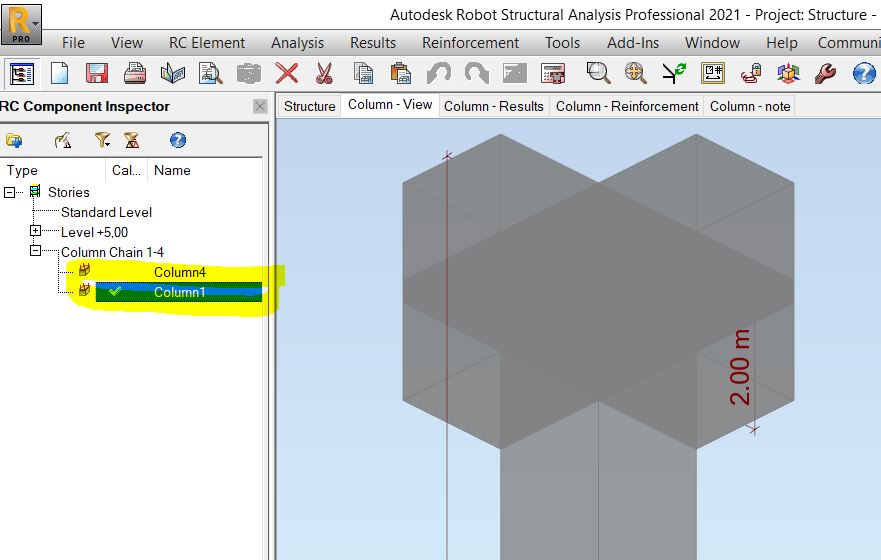Open the Tools menu
881x560 pixels.
562,43
